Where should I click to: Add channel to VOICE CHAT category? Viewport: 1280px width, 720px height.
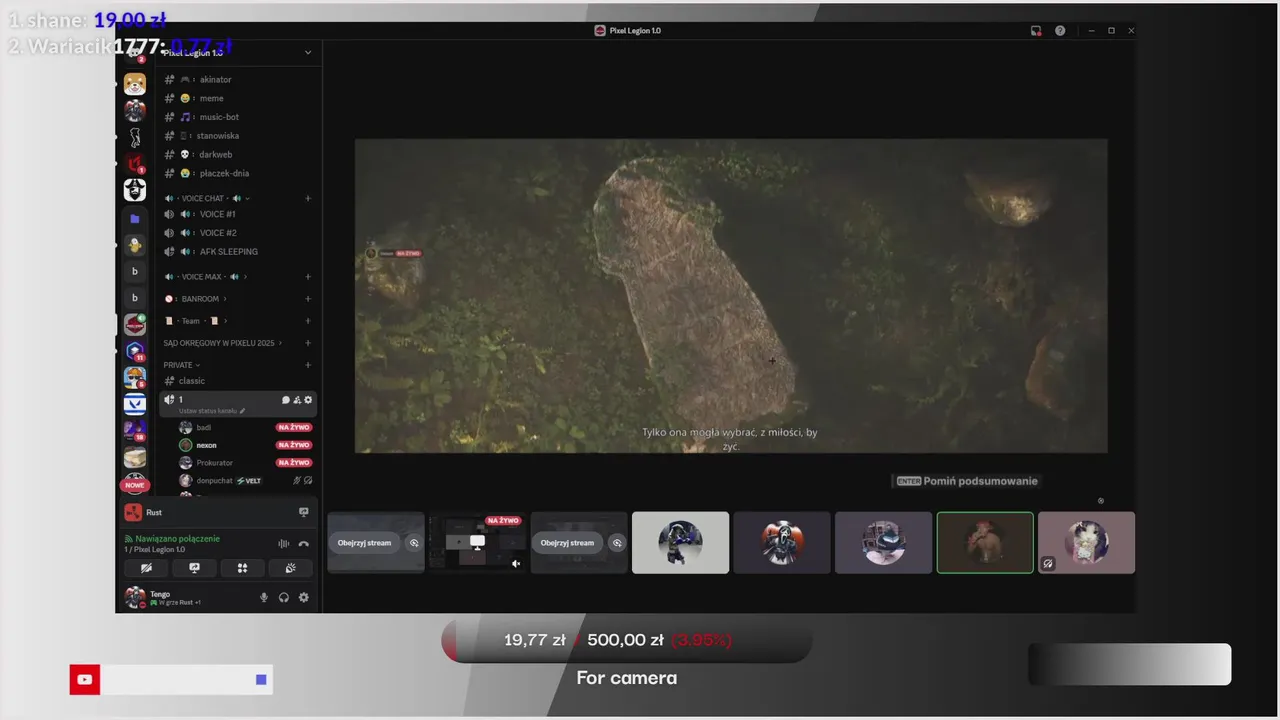(308, 198)
